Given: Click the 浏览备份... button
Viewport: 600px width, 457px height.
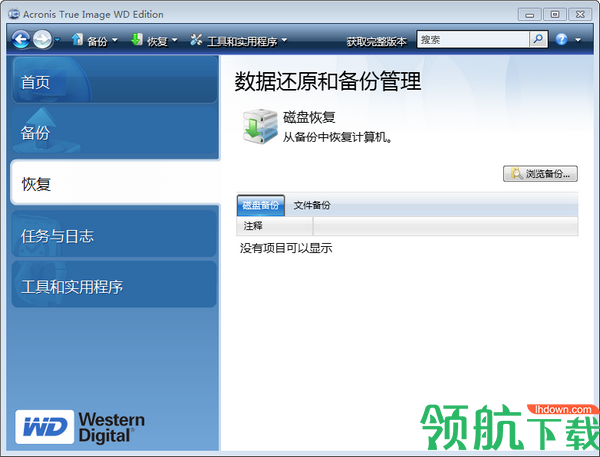Looking at the screenshot, I should [x=540, y=174].
